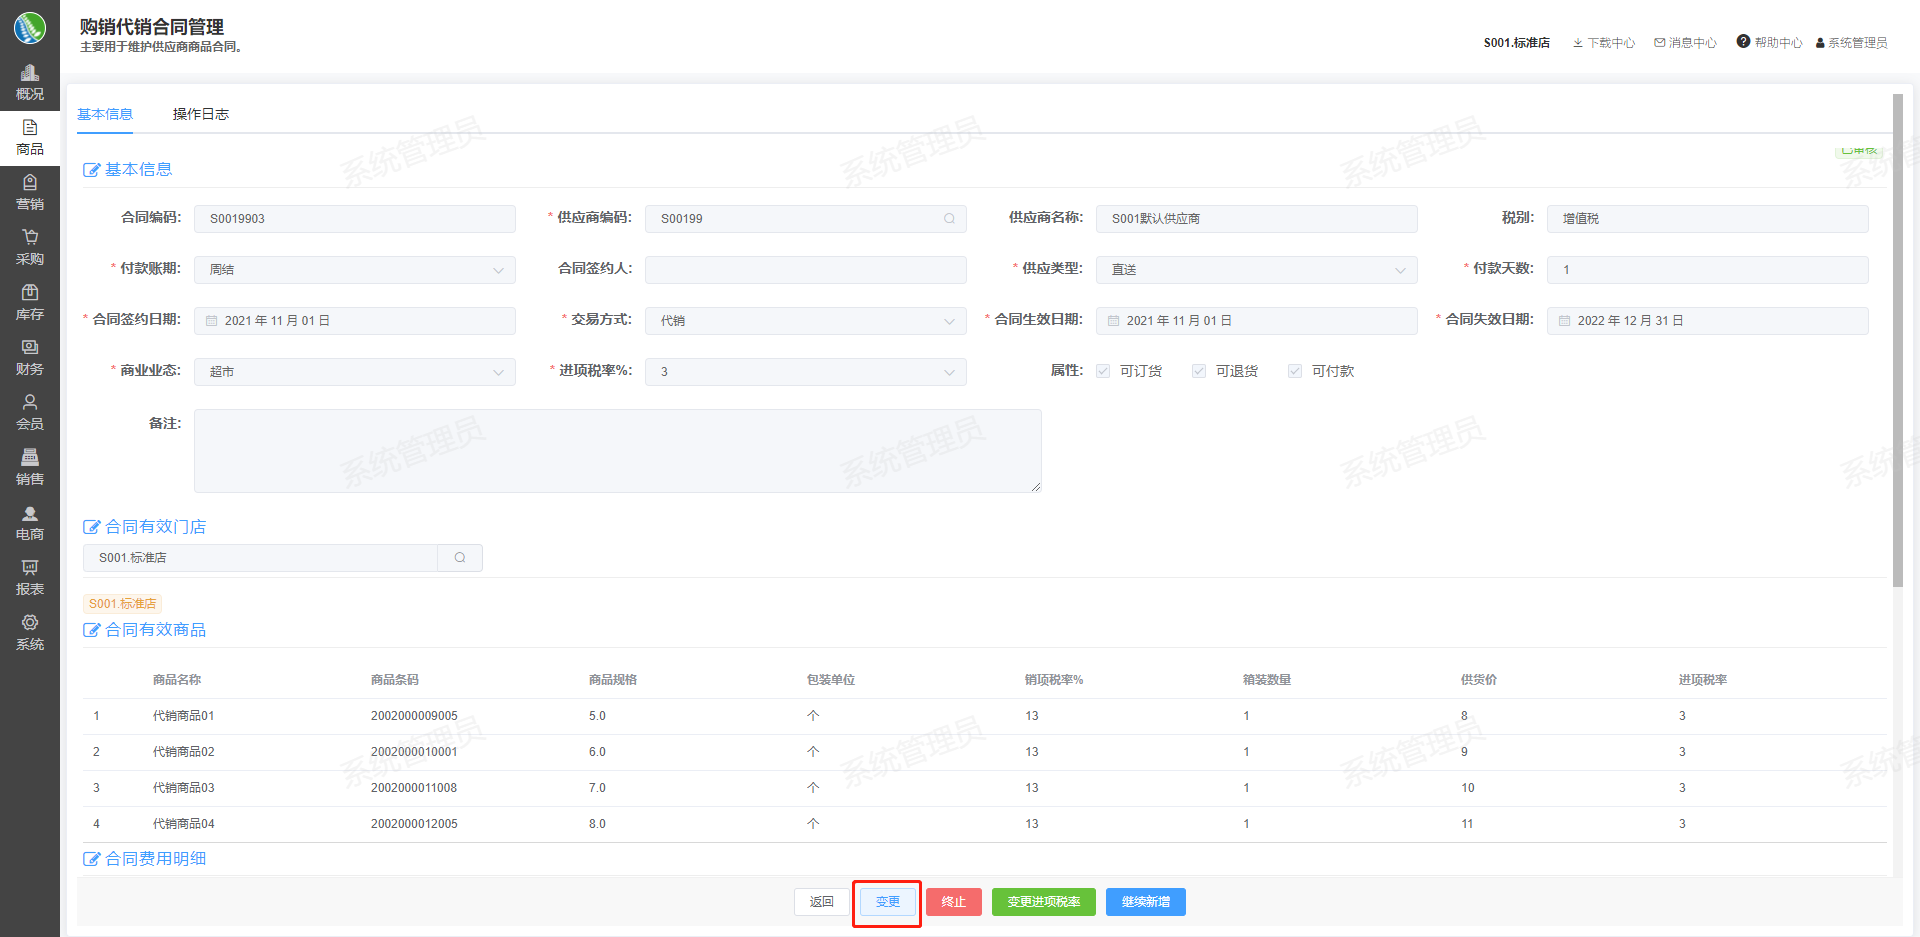
Task: Open the 交易方式 dropdown
Action: point(806,321)
